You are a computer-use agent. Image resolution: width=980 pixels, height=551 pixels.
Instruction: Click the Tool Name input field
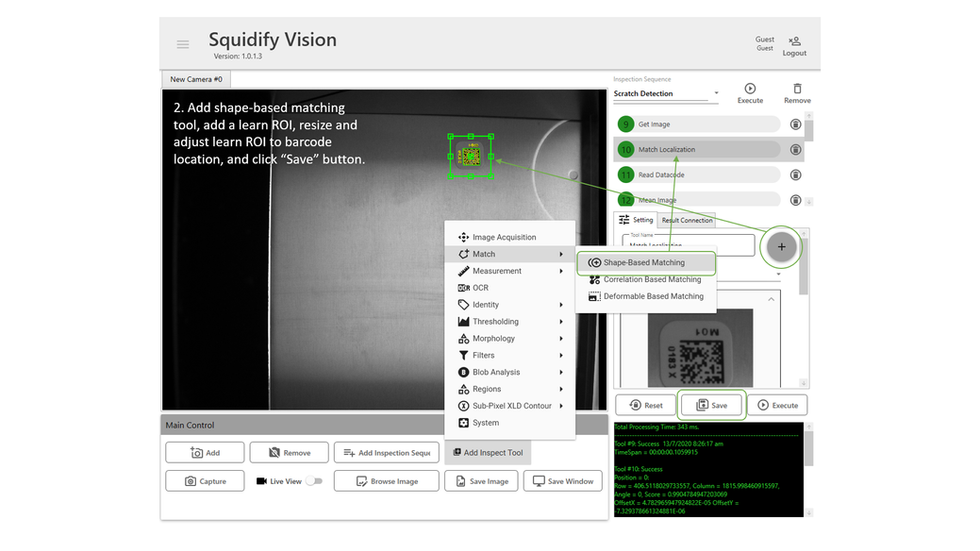(688, 245)
